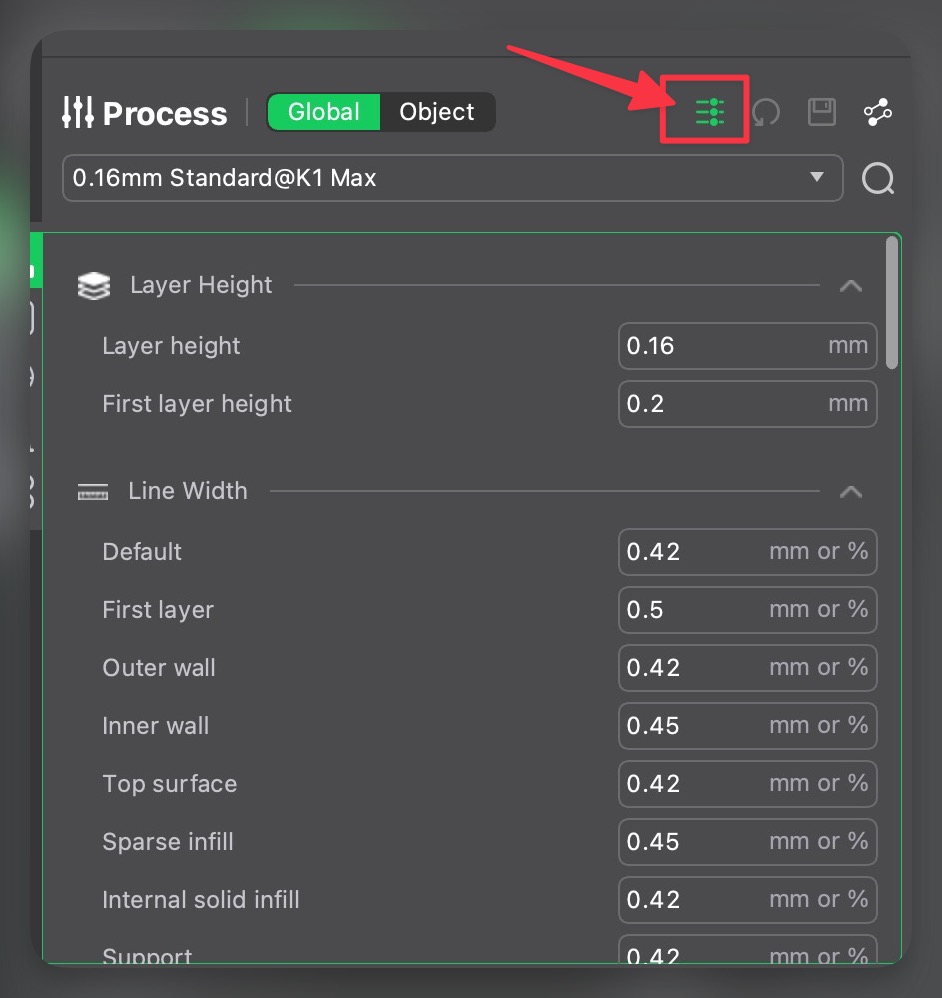Click the save preset floppy disk icon
The image size is (942, 998).
(821, 112)
